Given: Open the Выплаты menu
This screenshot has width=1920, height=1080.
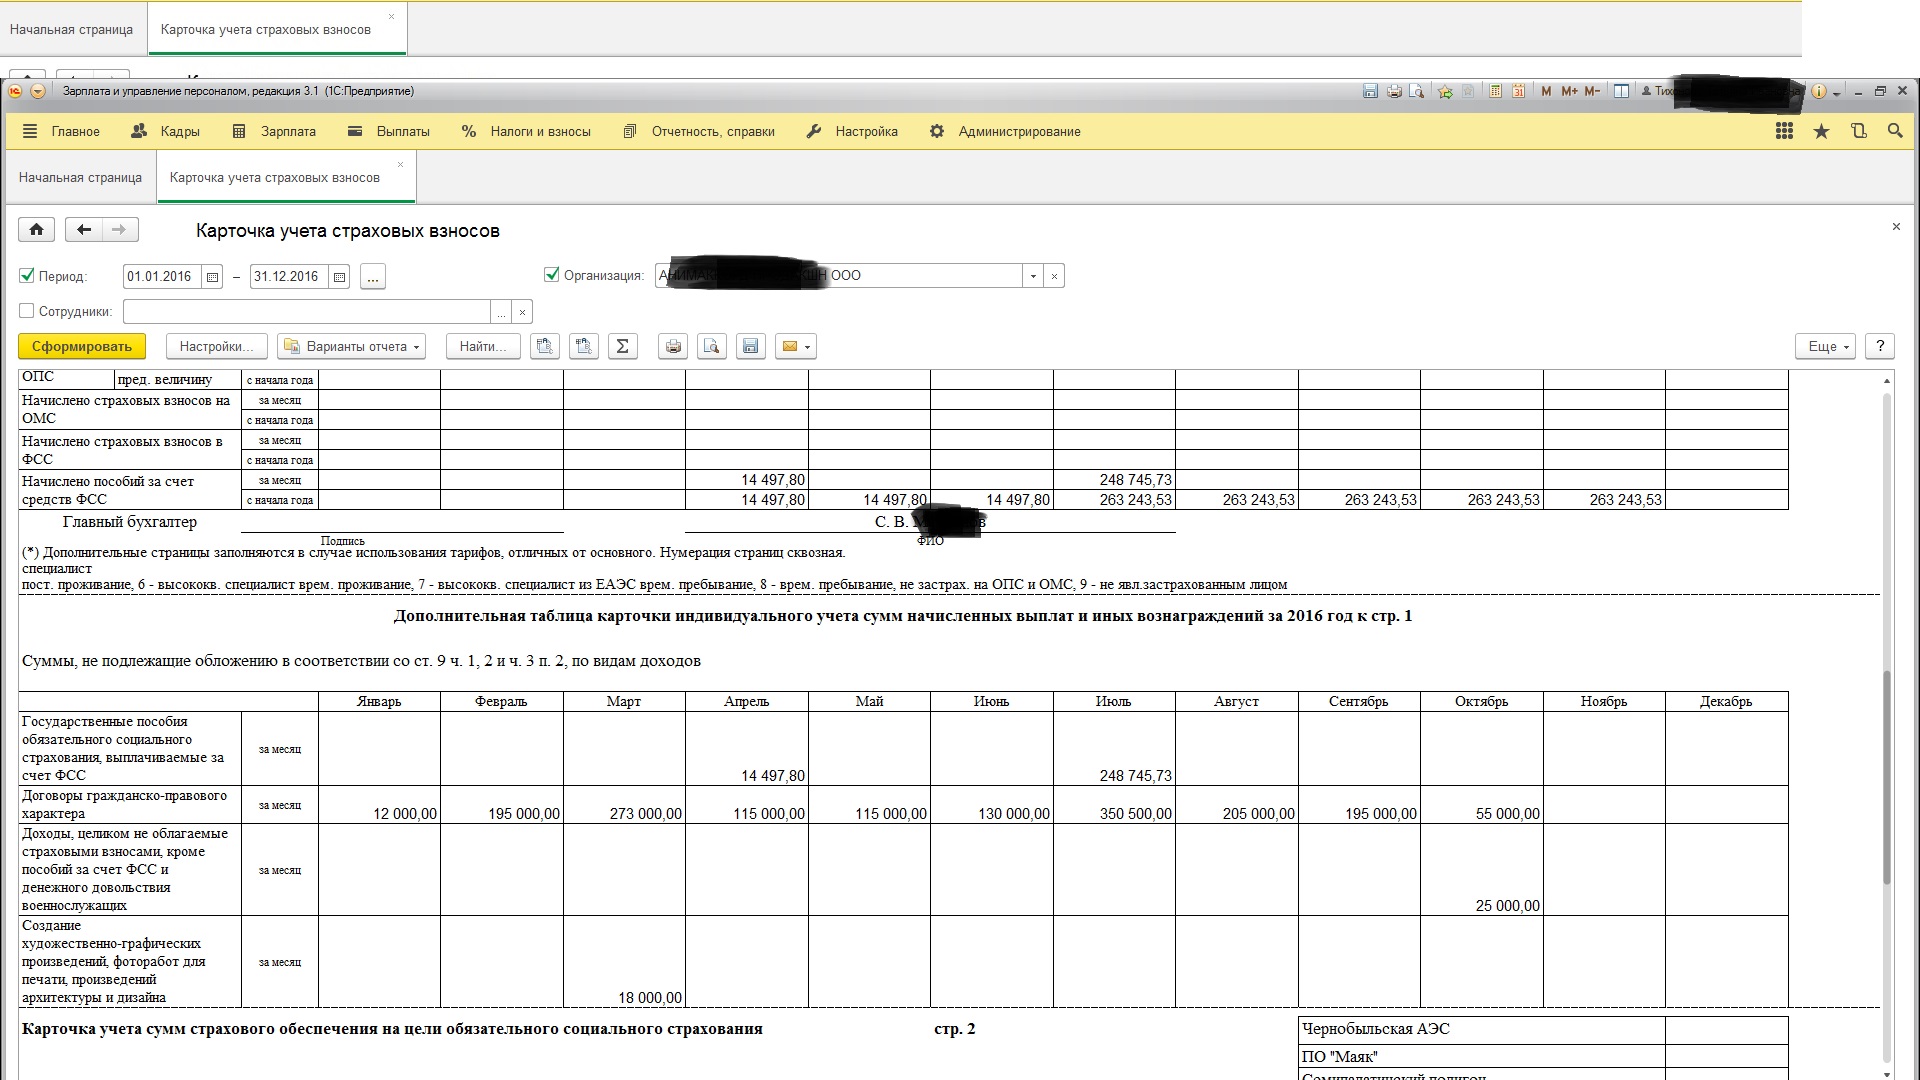Looking at the screenshot, I should 389,131.
